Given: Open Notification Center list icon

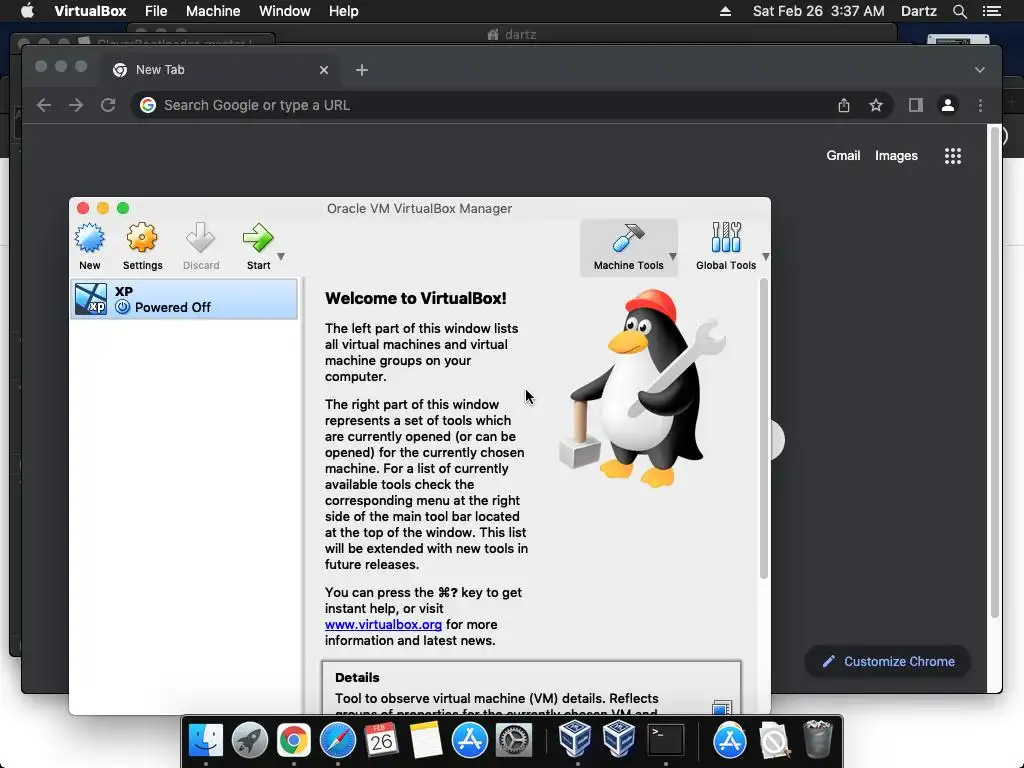Looking at the screenshot, I should (x=992, y=11).
